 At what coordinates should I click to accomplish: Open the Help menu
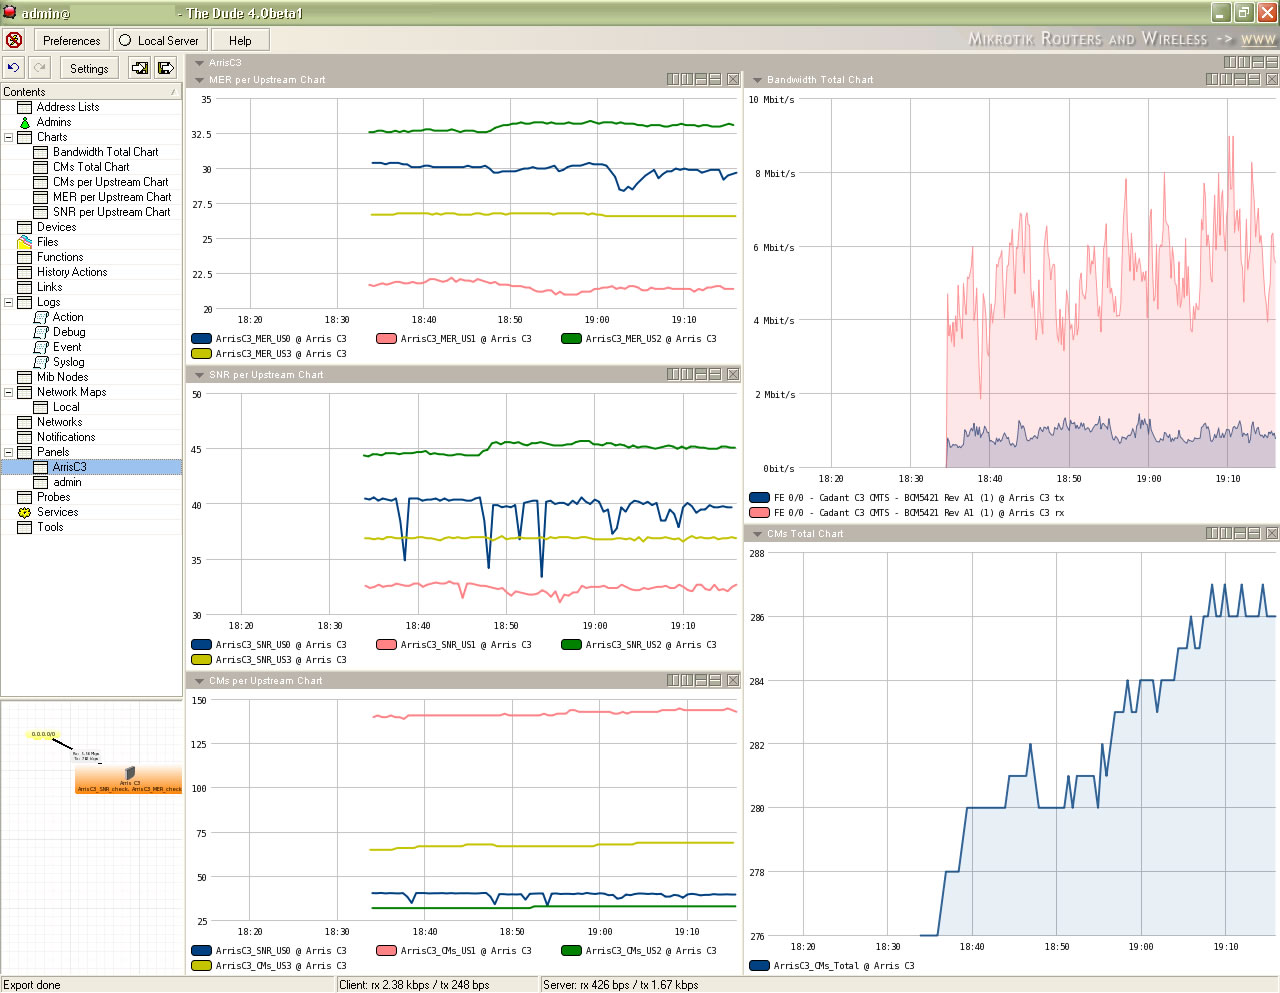pyautogui.click(x=240, y=40)
